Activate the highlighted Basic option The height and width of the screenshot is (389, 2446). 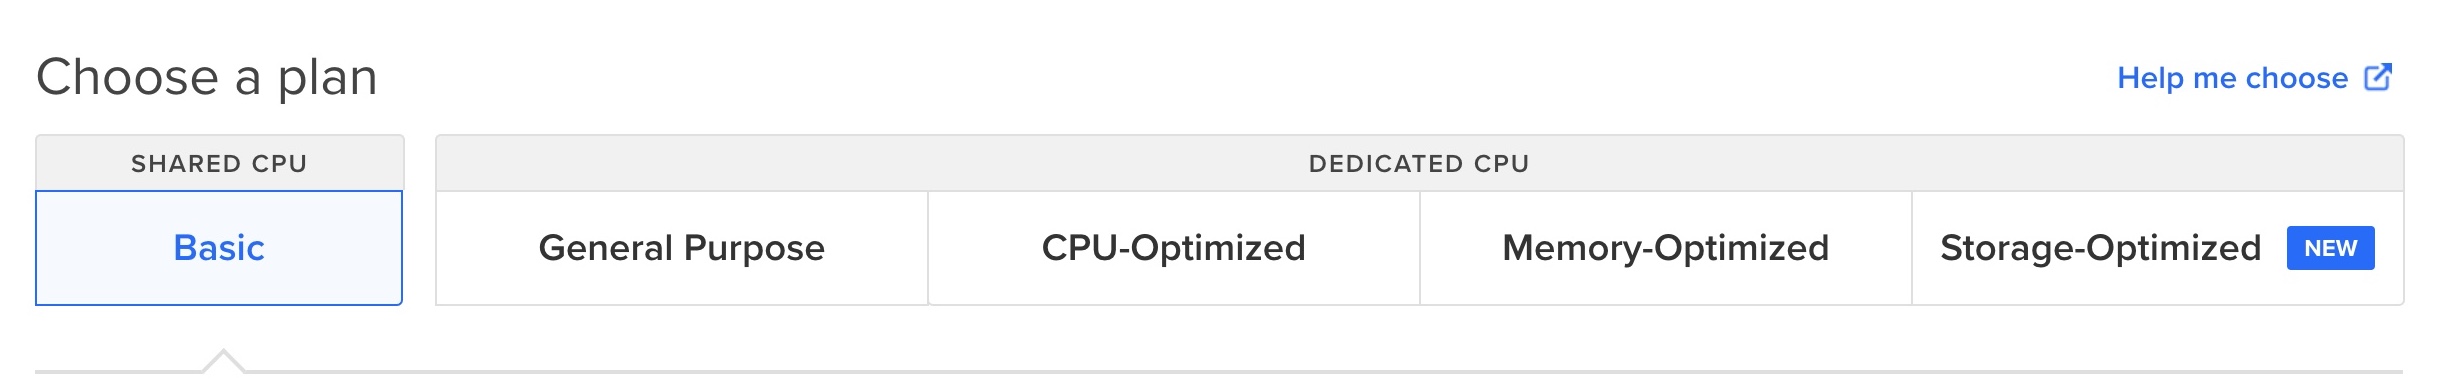point(219,248)
